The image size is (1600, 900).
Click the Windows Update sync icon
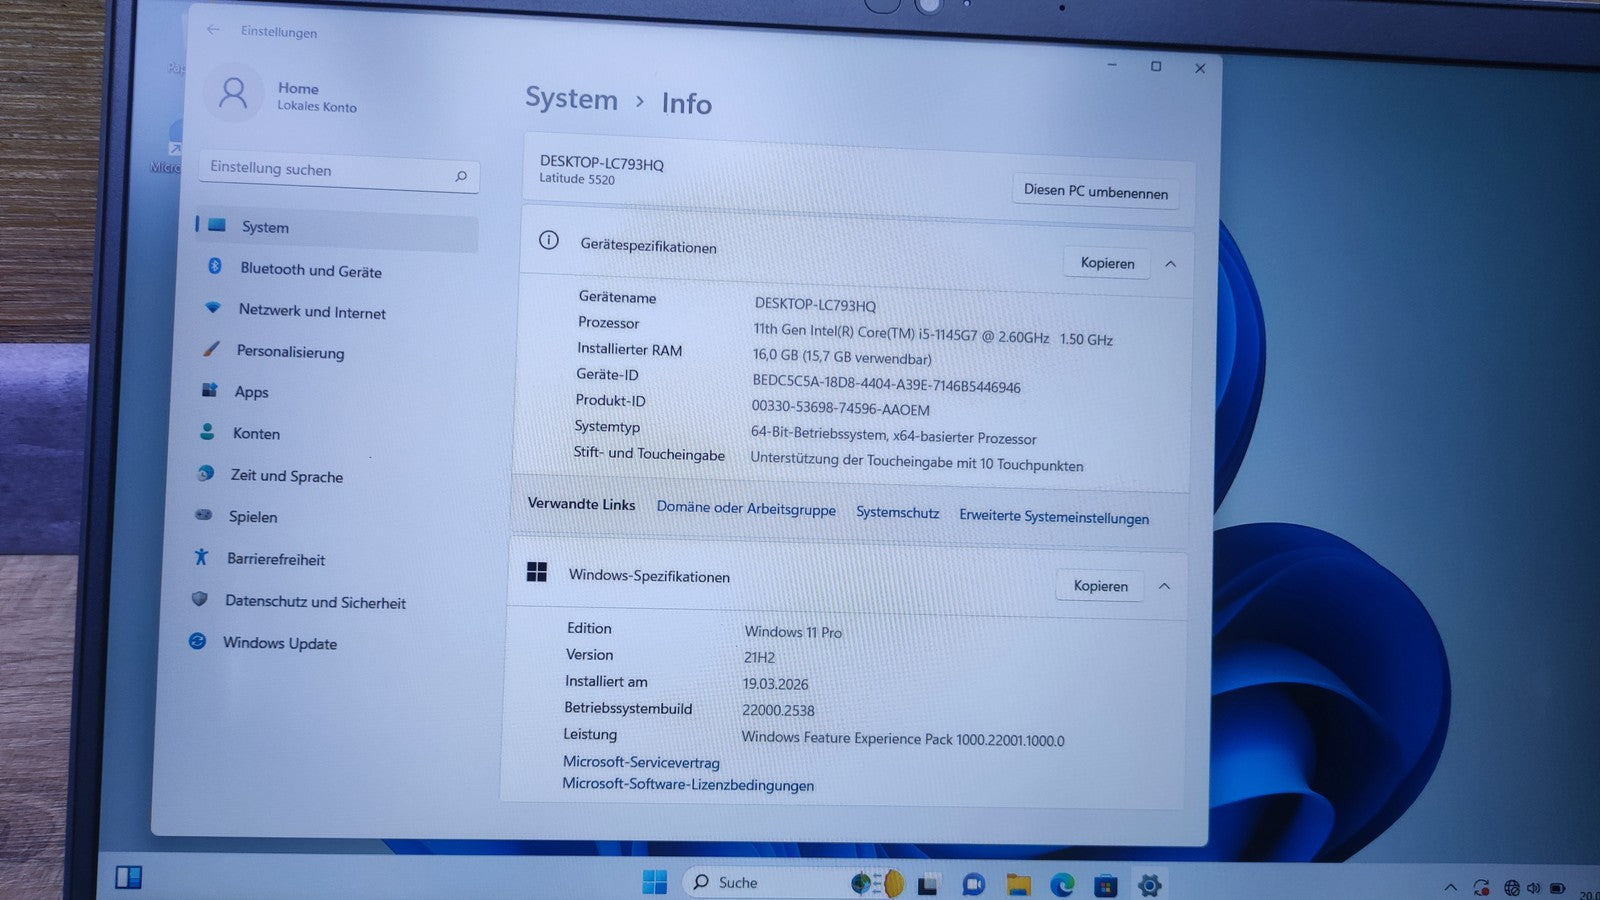click(198, 641)
